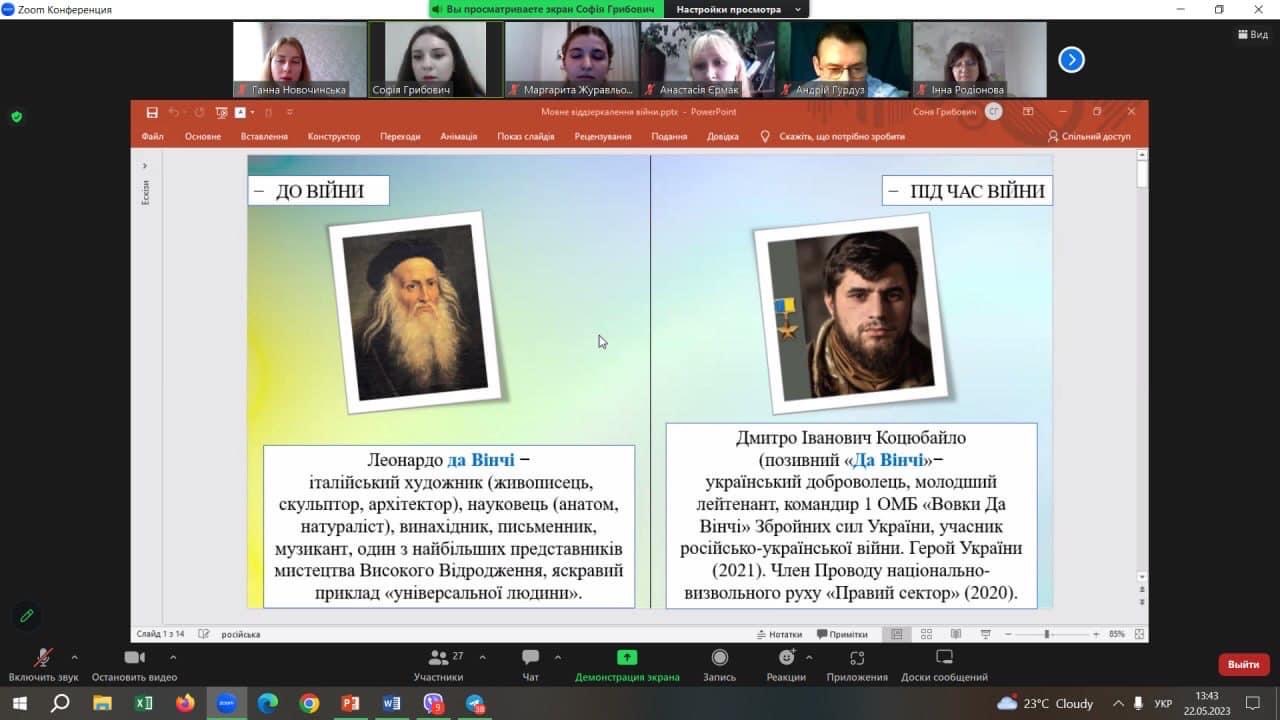Open Telegram from Windows taskbar
This screenshot has height=720, width=1280.
[475, 703]
